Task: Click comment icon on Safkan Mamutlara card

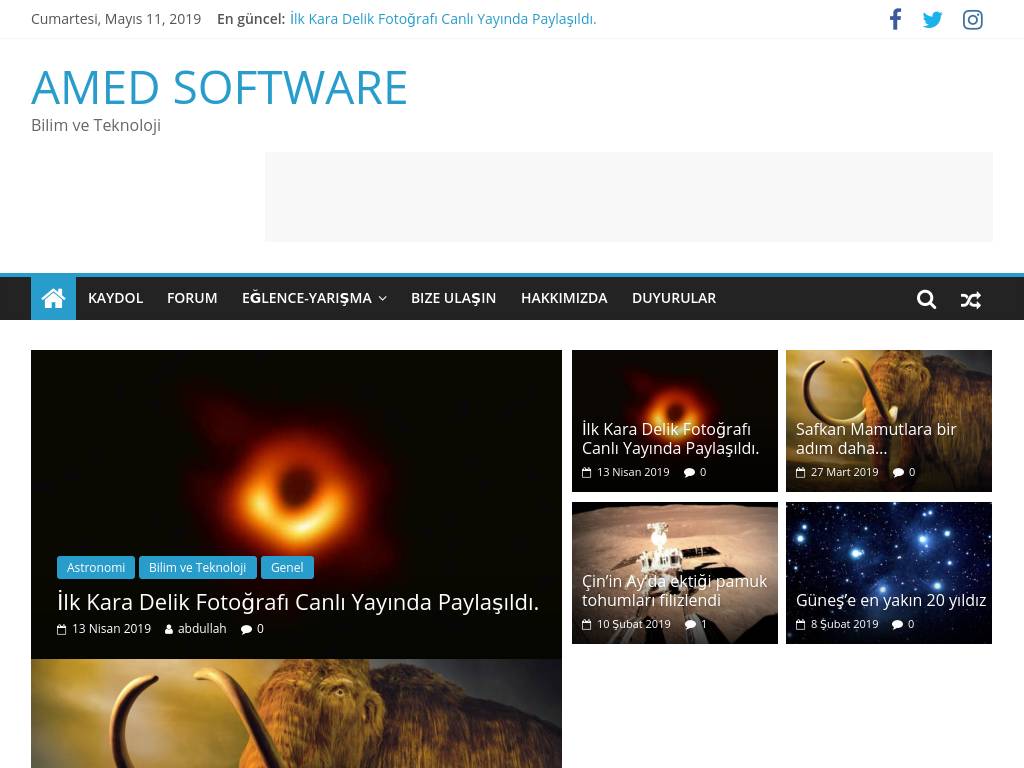Action: coord(899,472)
